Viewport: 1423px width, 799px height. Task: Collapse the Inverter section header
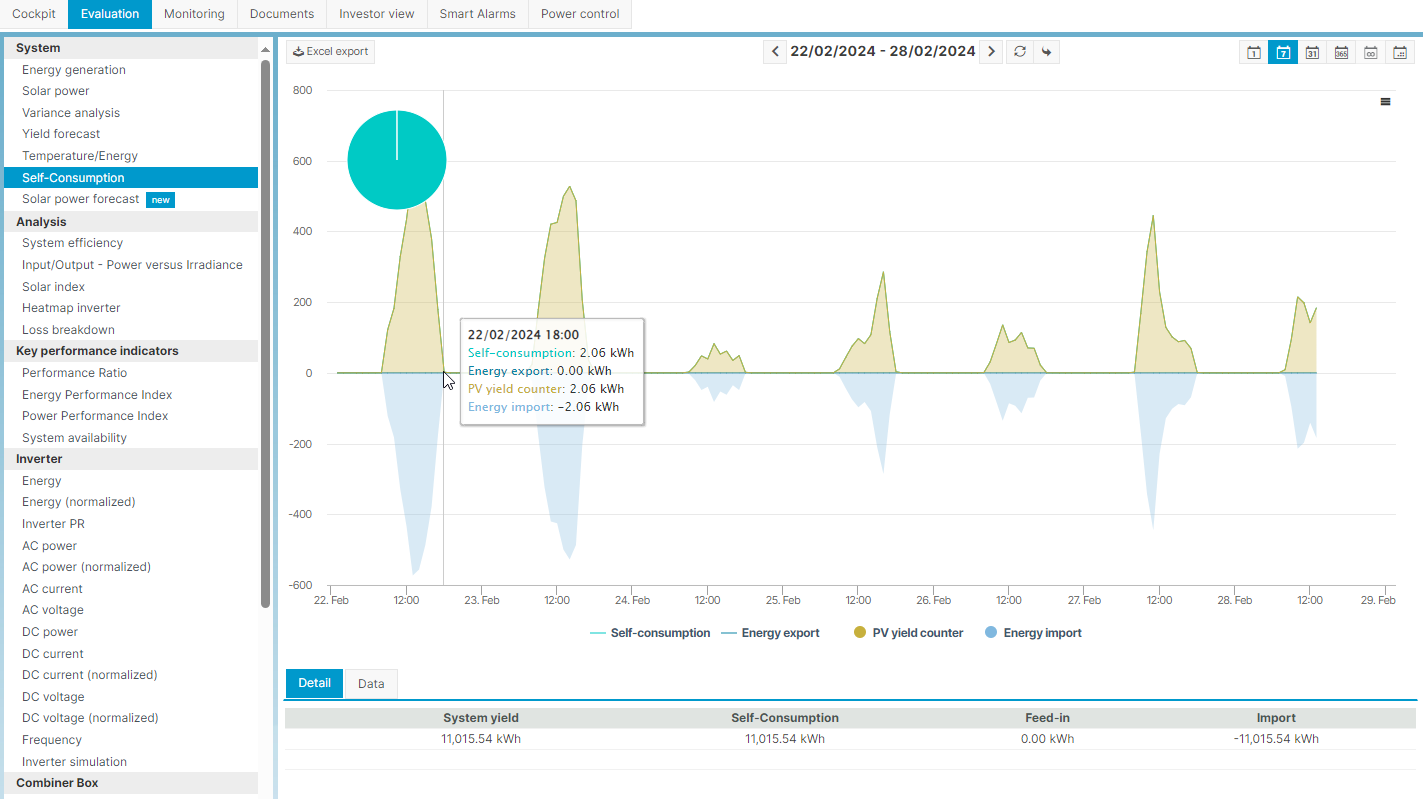tap(129, 459)
